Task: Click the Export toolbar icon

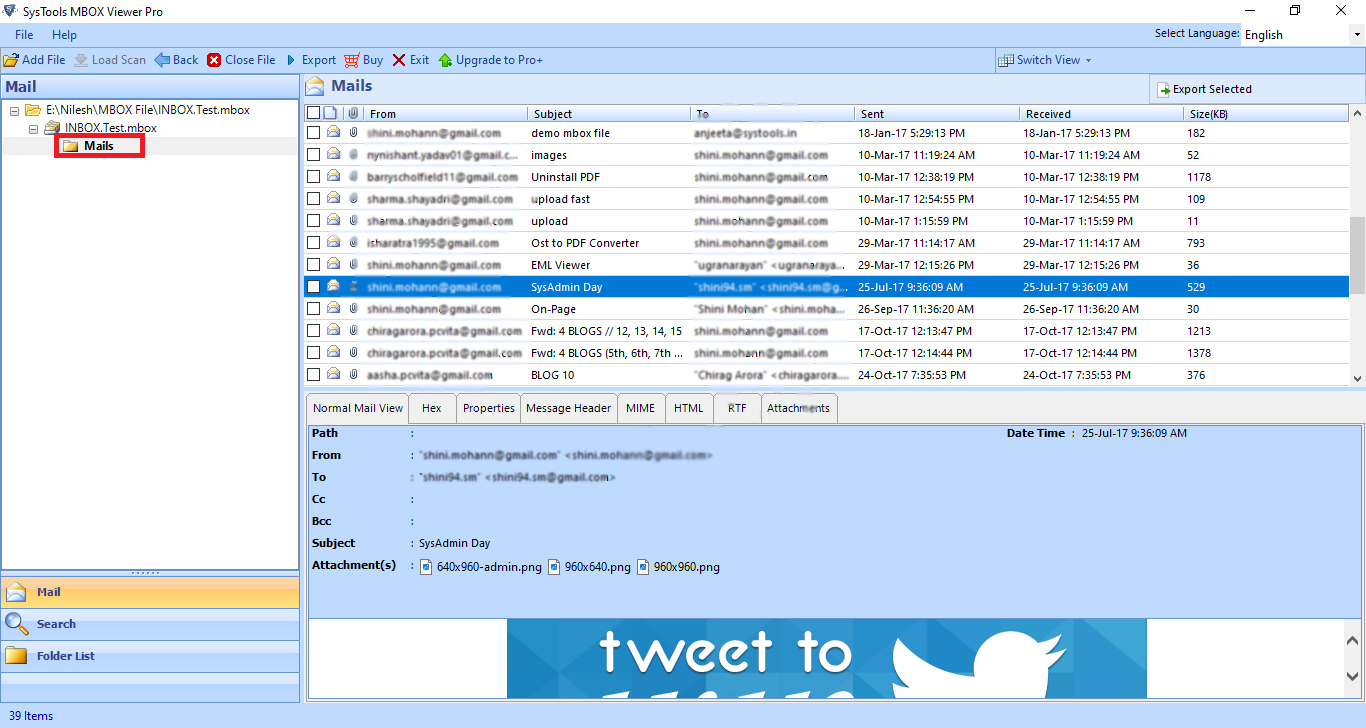Action: pos(291,60)
